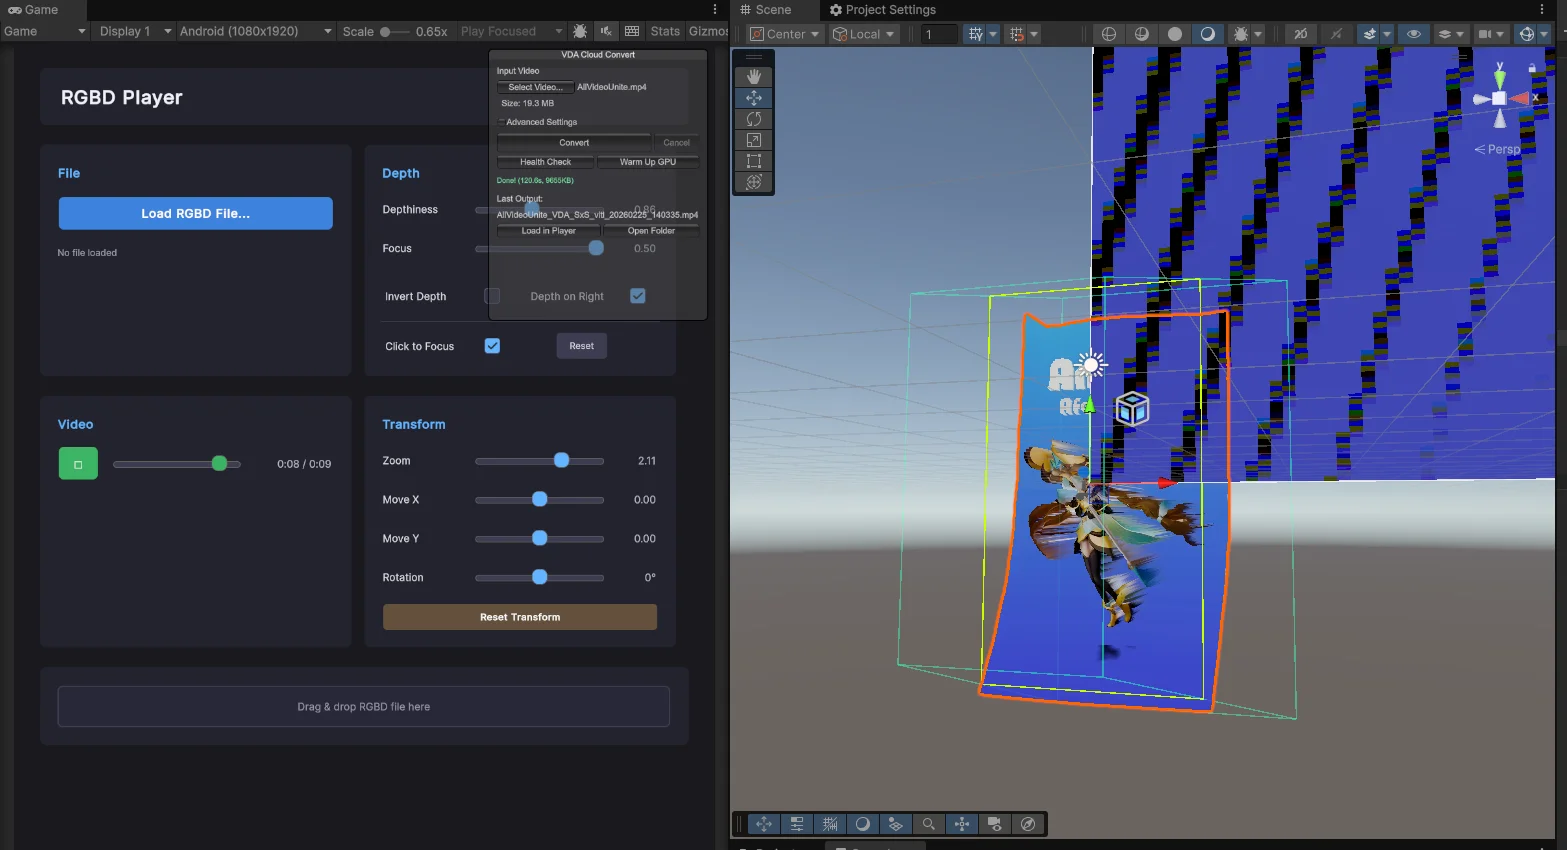Viewport: 1567px width, 850px height.
Task: Click the Health Check button
Action: (546, 162)
